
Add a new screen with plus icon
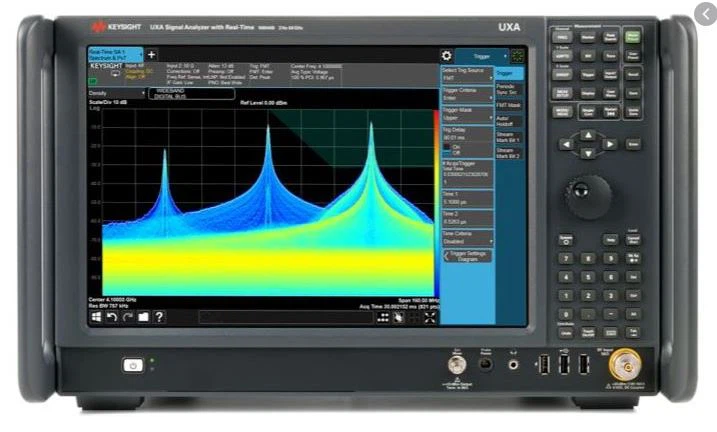coord(151,55)
